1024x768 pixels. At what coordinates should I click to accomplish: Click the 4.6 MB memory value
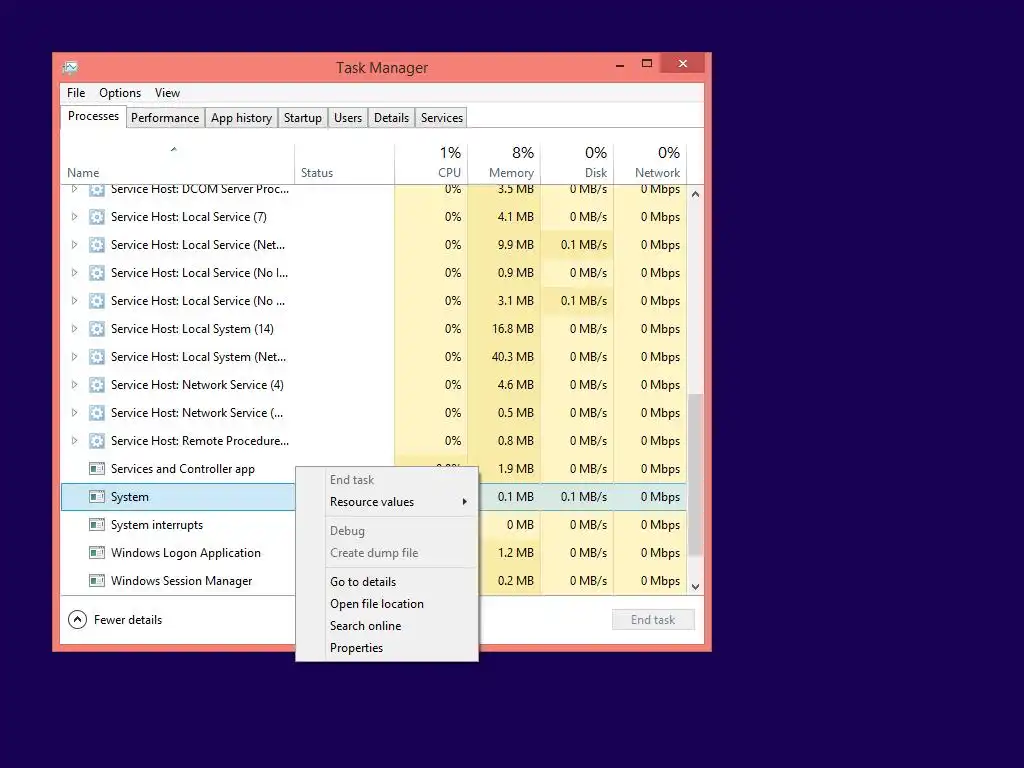tap(515, 385)
